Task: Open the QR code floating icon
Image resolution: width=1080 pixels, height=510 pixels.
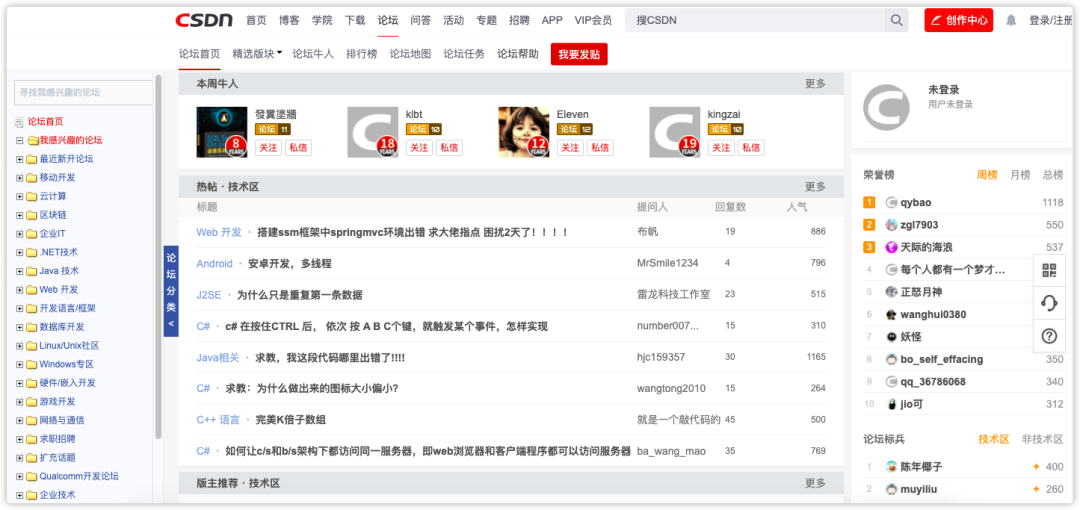Action: click(x=1049, y=270)
